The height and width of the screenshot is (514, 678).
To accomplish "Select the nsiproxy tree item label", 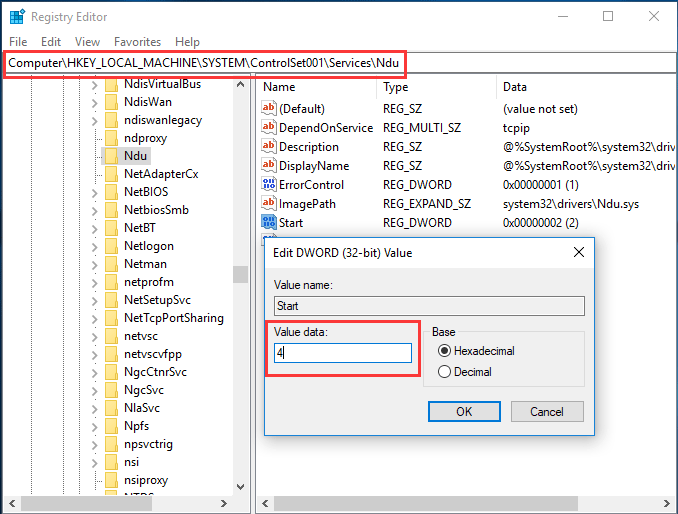I will [146, 480].
